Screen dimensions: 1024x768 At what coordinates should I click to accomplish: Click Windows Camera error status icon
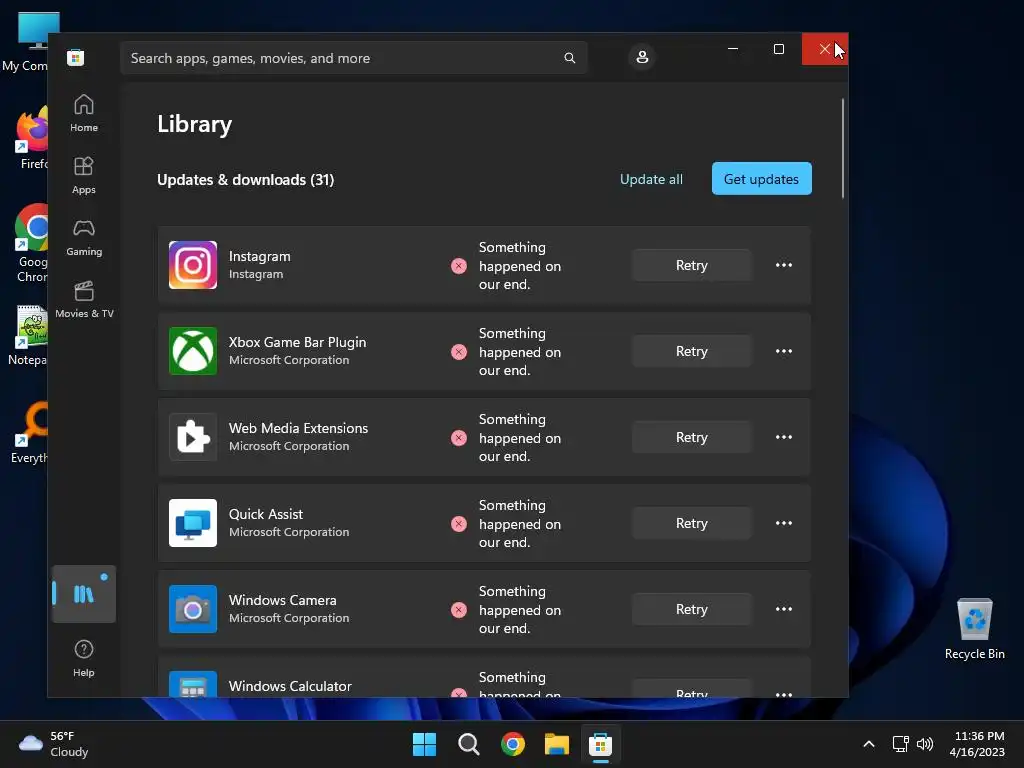point(459,610)
